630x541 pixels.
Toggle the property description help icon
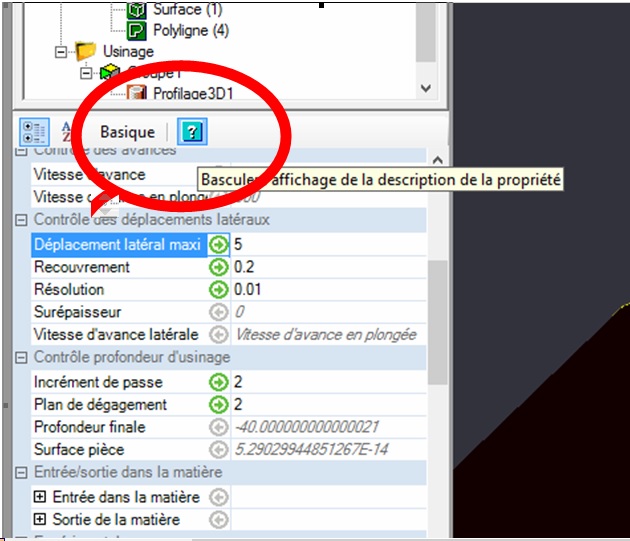tap(192, 131)
